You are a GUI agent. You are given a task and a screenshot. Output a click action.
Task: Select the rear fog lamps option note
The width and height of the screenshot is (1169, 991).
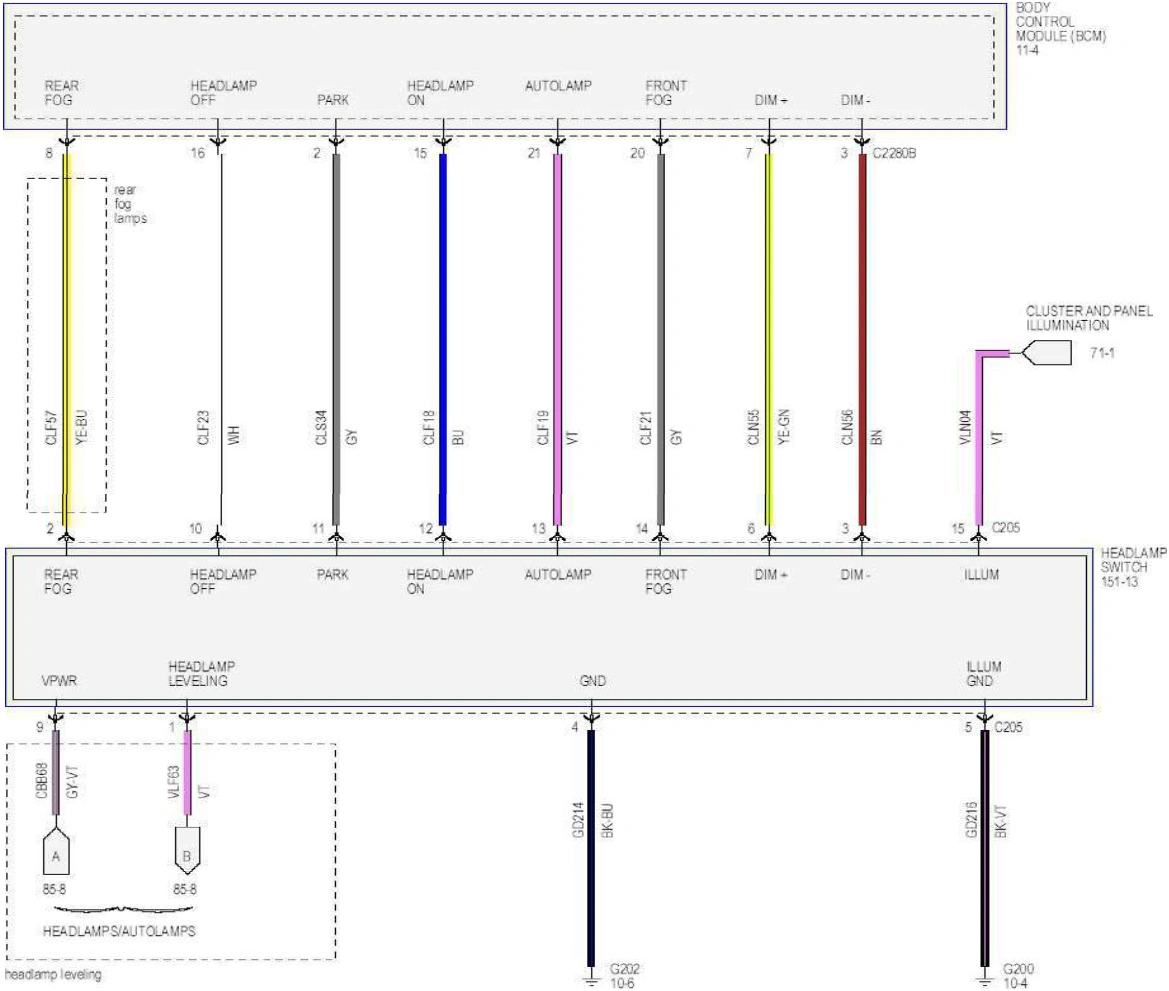pyautogui.click(x=130, y=204)
